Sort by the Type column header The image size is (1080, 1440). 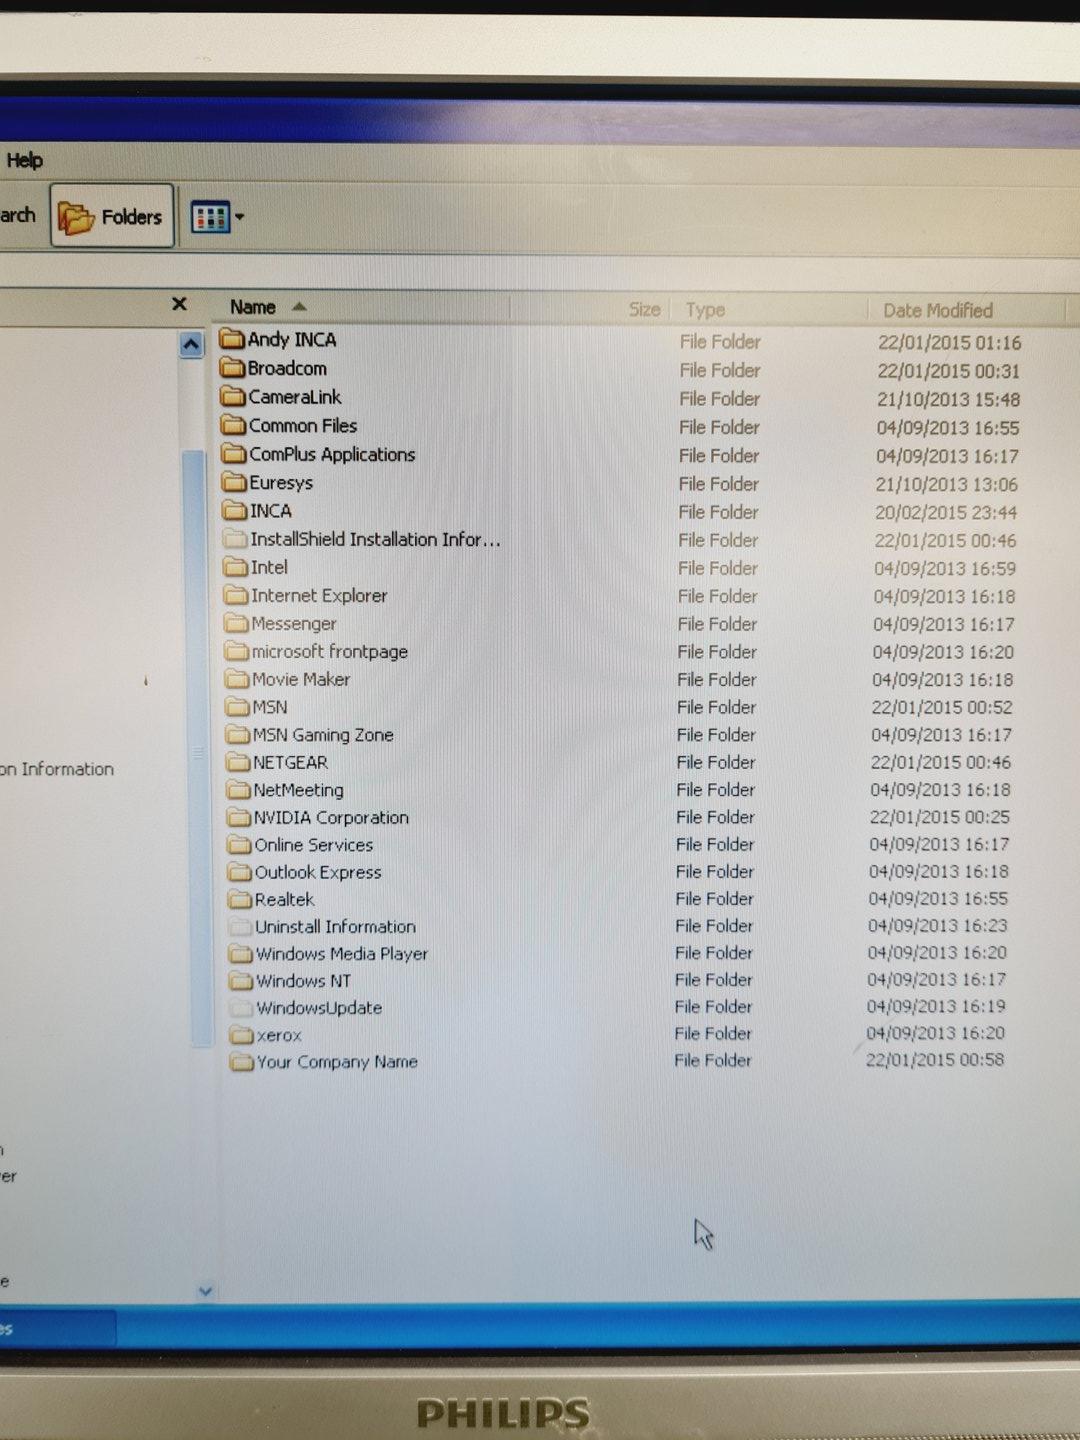pyautogui.click(x=705, y=310)
